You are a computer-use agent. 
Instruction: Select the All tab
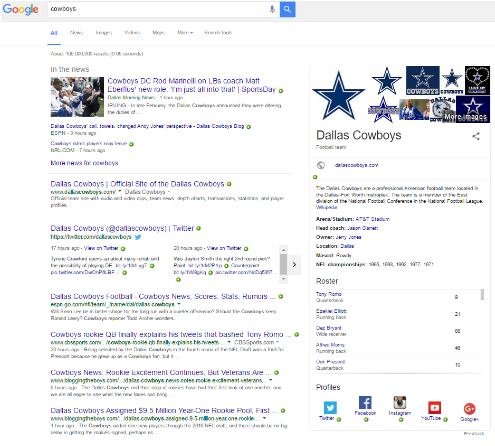pyautogui.click(x=54, y=33)
